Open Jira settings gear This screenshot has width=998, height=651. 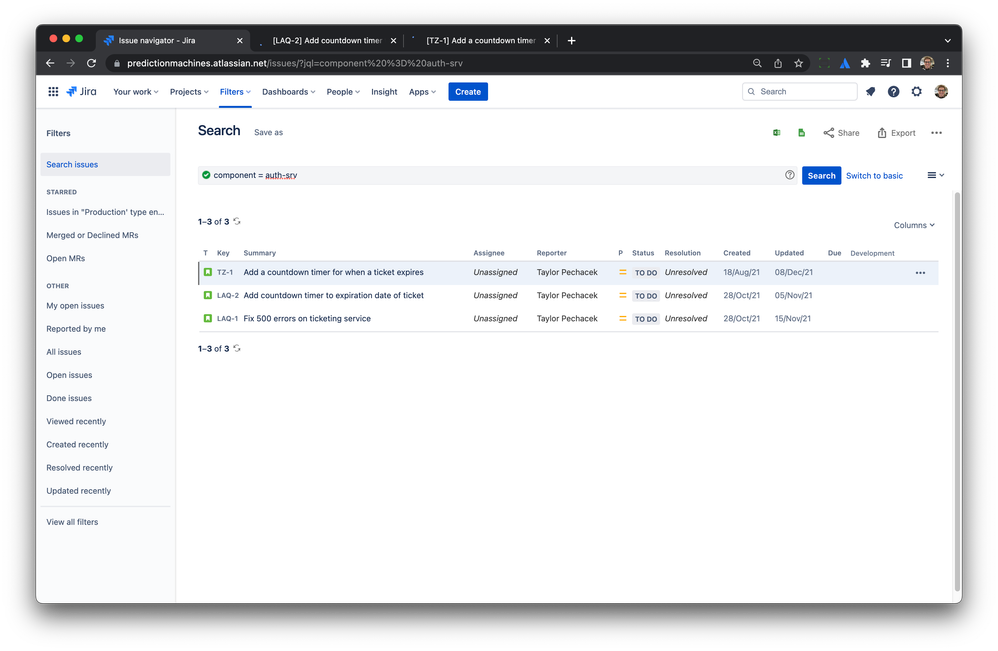[x=917, y=92]
